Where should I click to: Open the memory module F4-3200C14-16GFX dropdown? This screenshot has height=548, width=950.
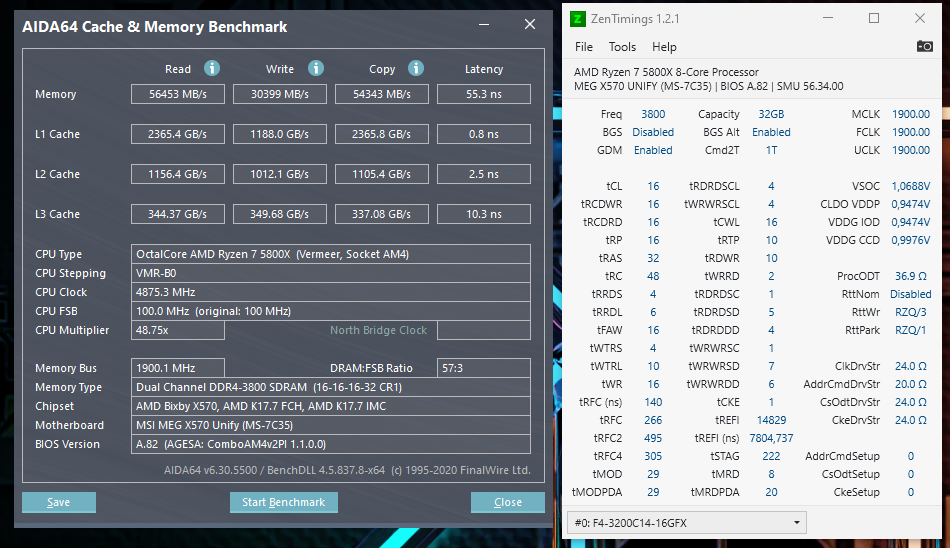point(686,523)
